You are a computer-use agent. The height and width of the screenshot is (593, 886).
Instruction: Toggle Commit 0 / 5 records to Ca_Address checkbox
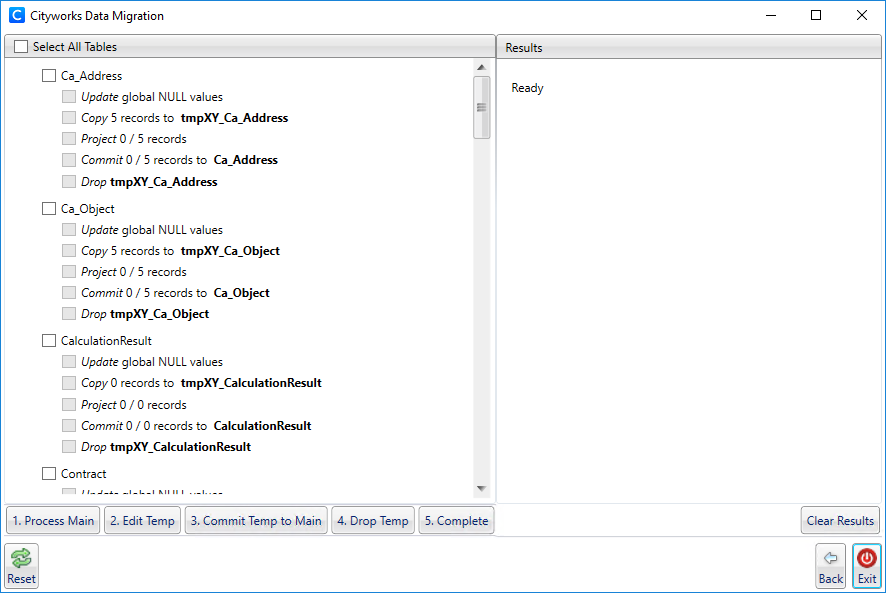[x=69, y=160]
